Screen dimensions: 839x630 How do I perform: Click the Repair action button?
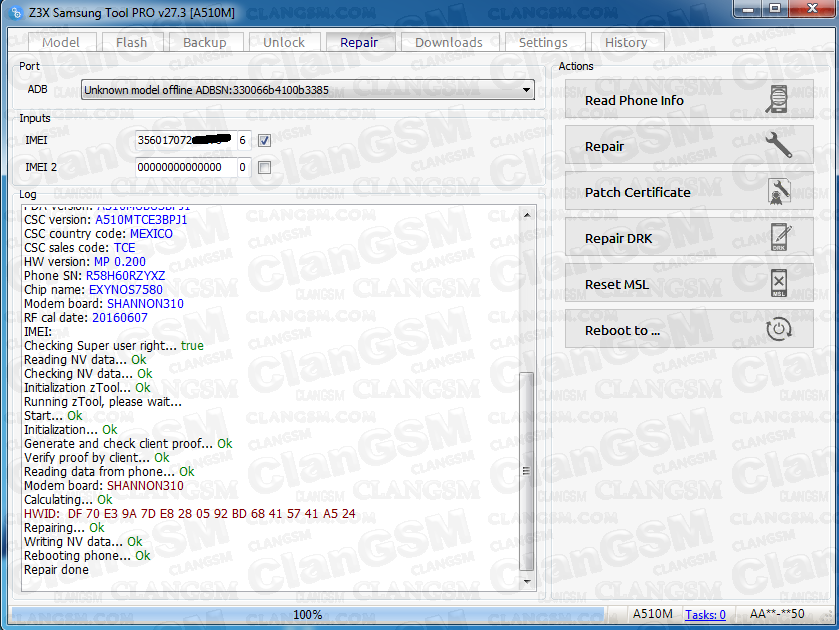point(689,146)
